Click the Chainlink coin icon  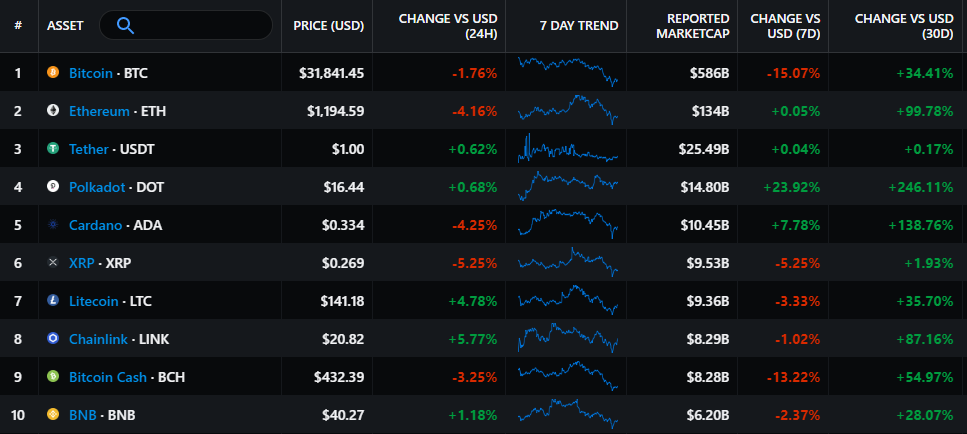(x=53, y=339)
